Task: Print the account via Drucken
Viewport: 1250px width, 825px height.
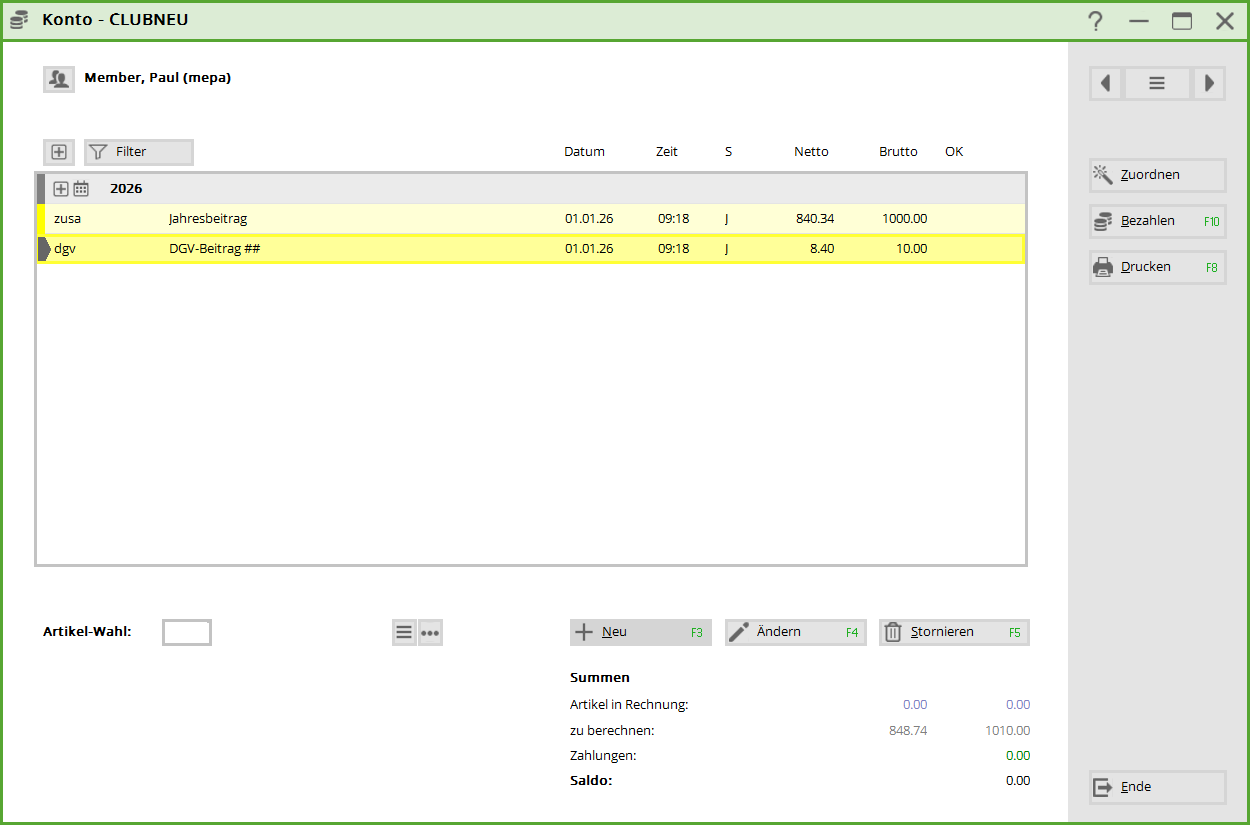Action: [x=1157, y=267]
